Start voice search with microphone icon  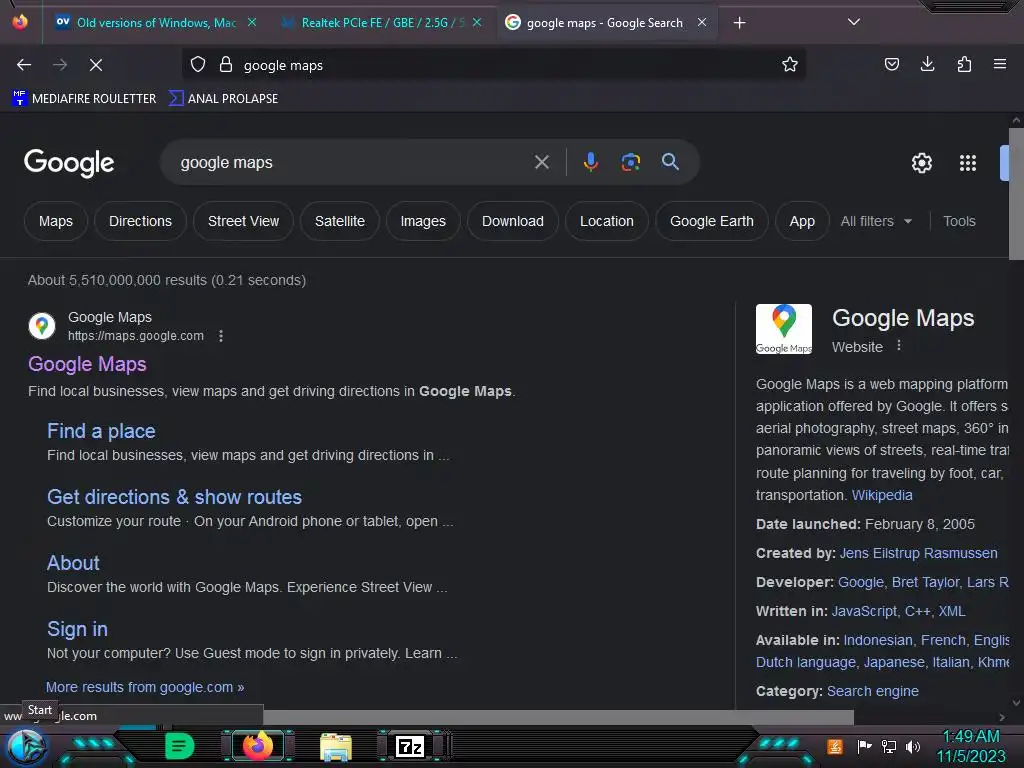point(590,162)
